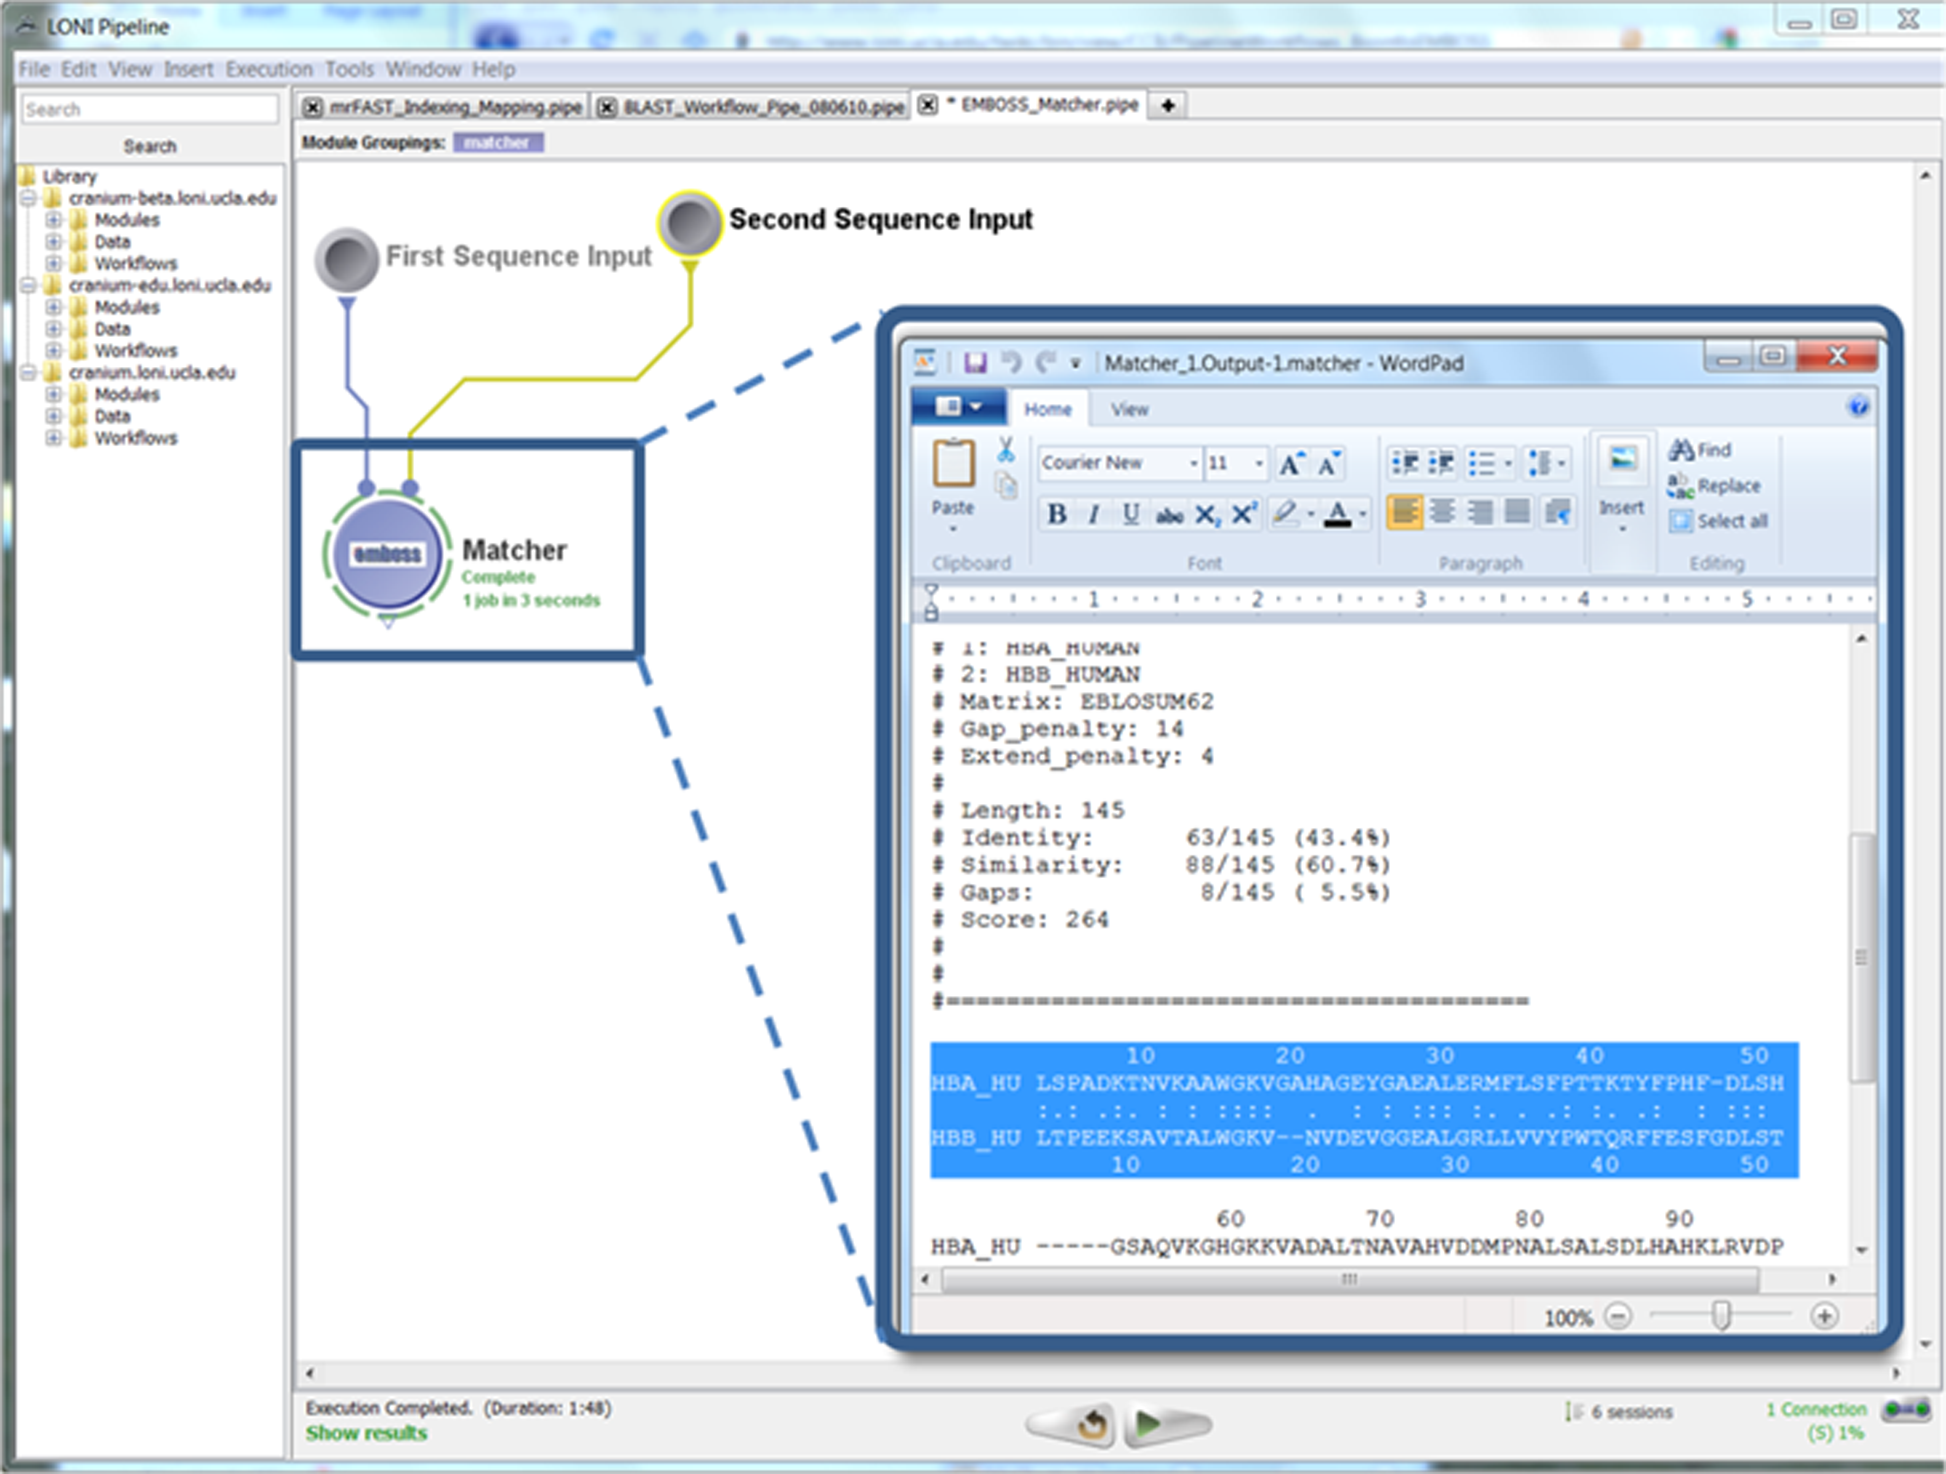Image resolution: width=1946 pixels, height=1474 pixels.
Task: Toggle Superscript formatting in WordPad
Action: point(1244,514)
